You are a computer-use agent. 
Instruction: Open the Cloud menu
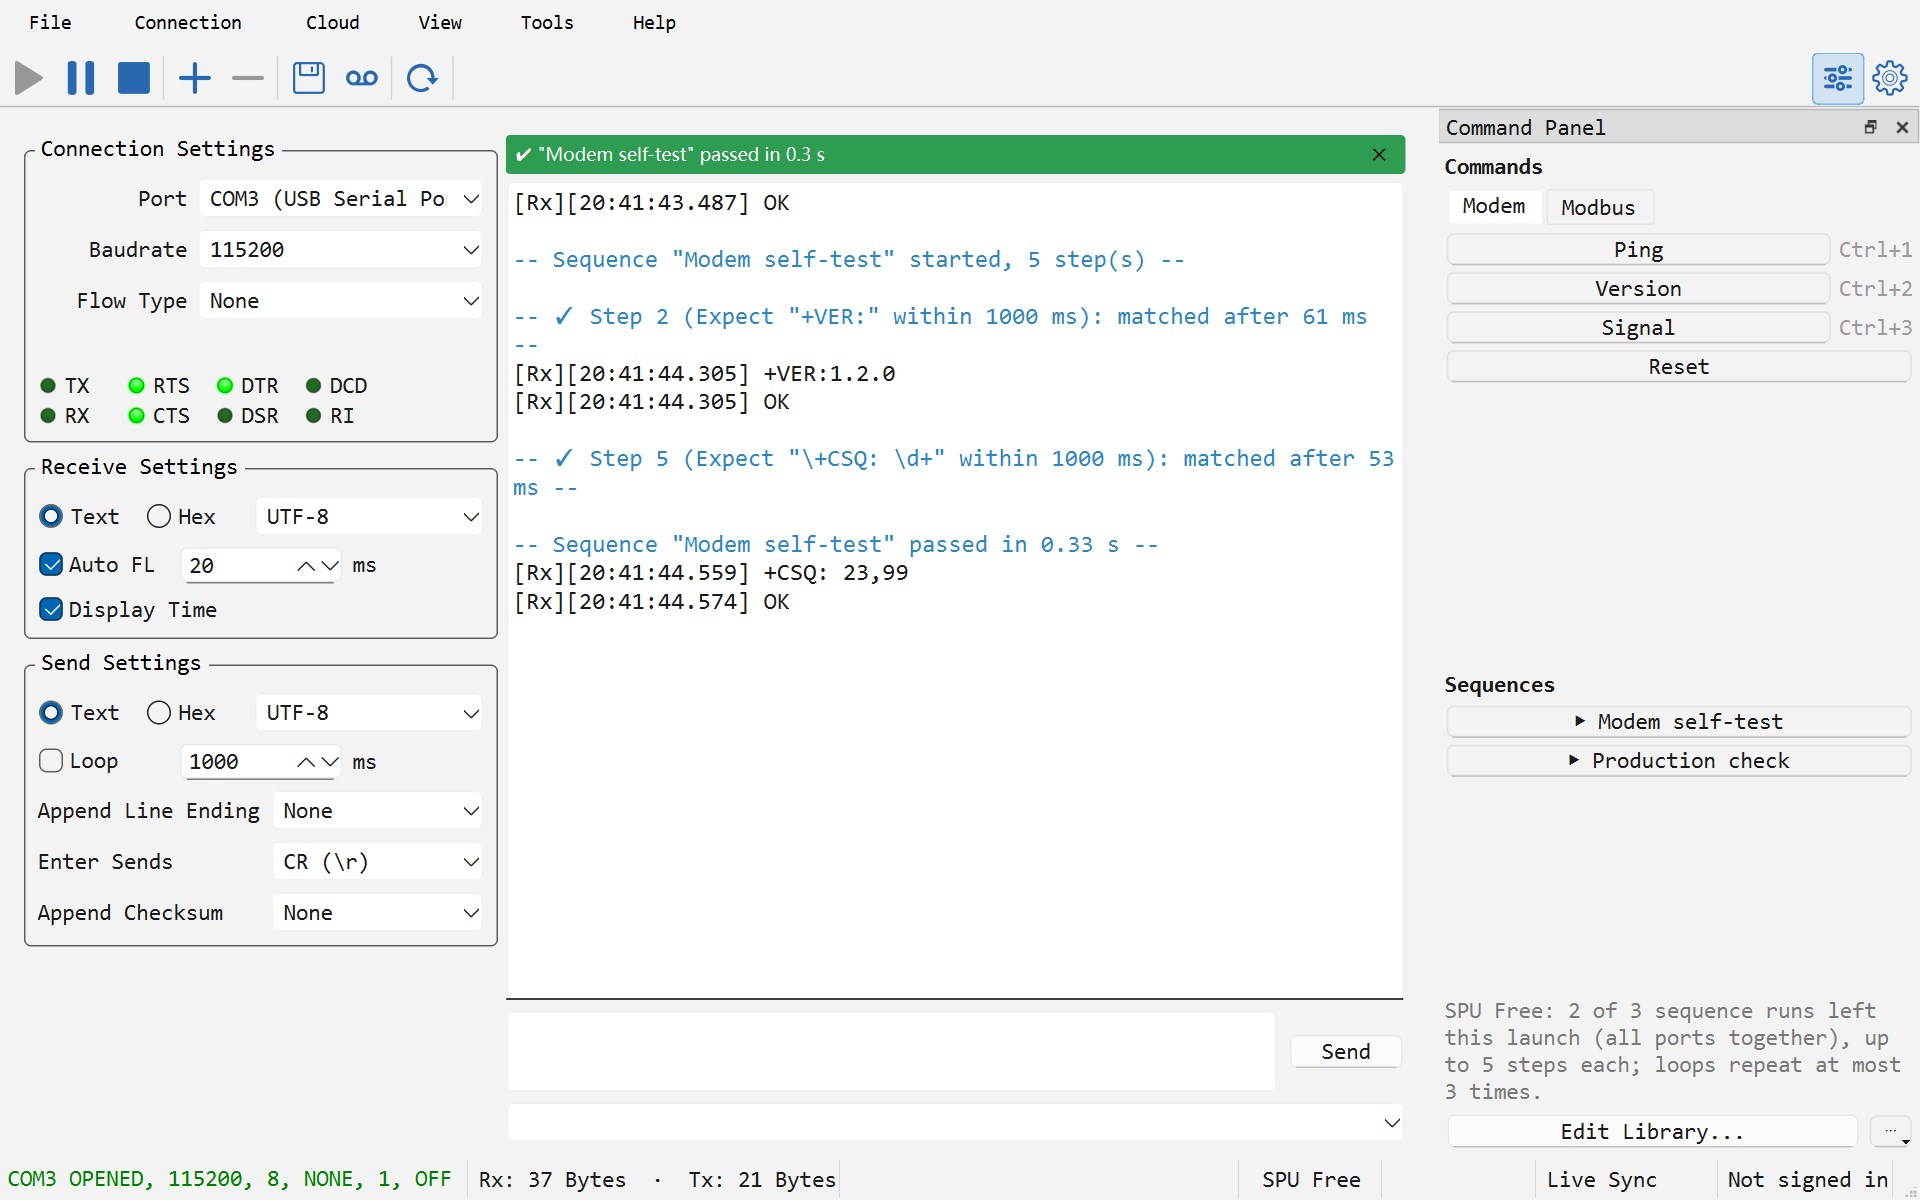click(x=332, y=23)
